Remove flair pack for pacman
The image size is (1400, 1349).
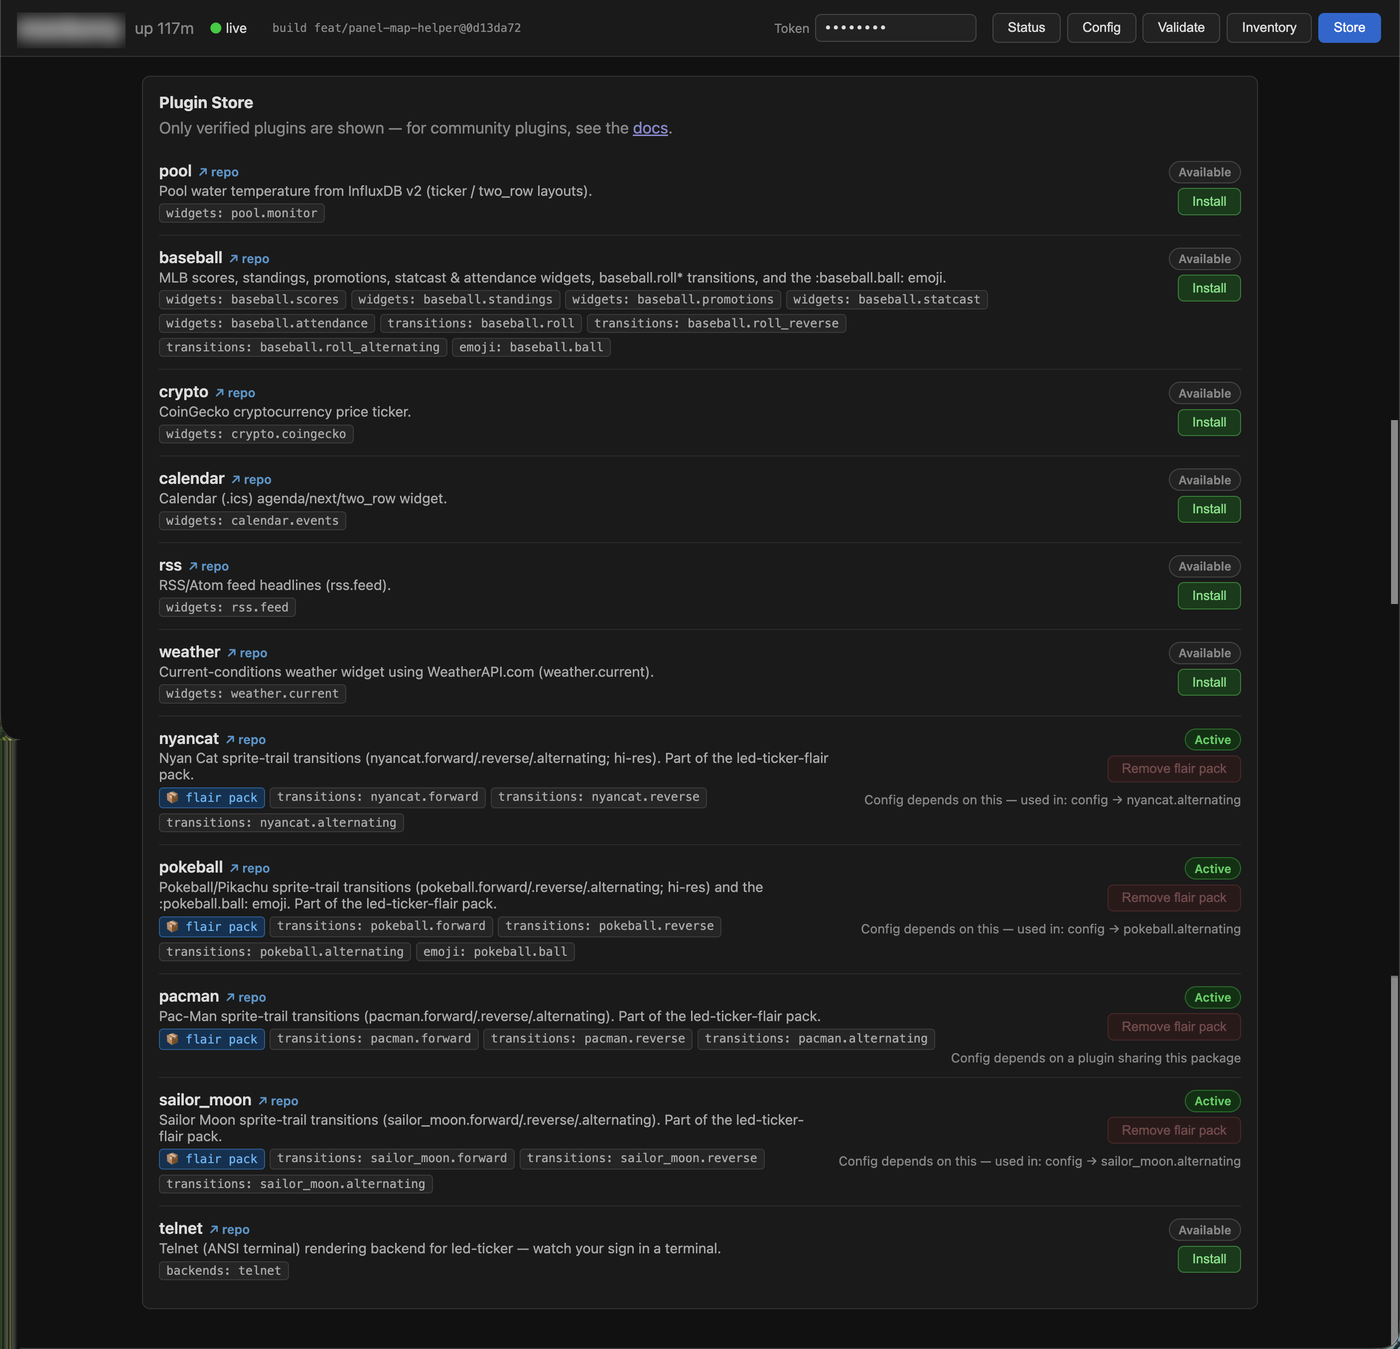point(1174,1027)
